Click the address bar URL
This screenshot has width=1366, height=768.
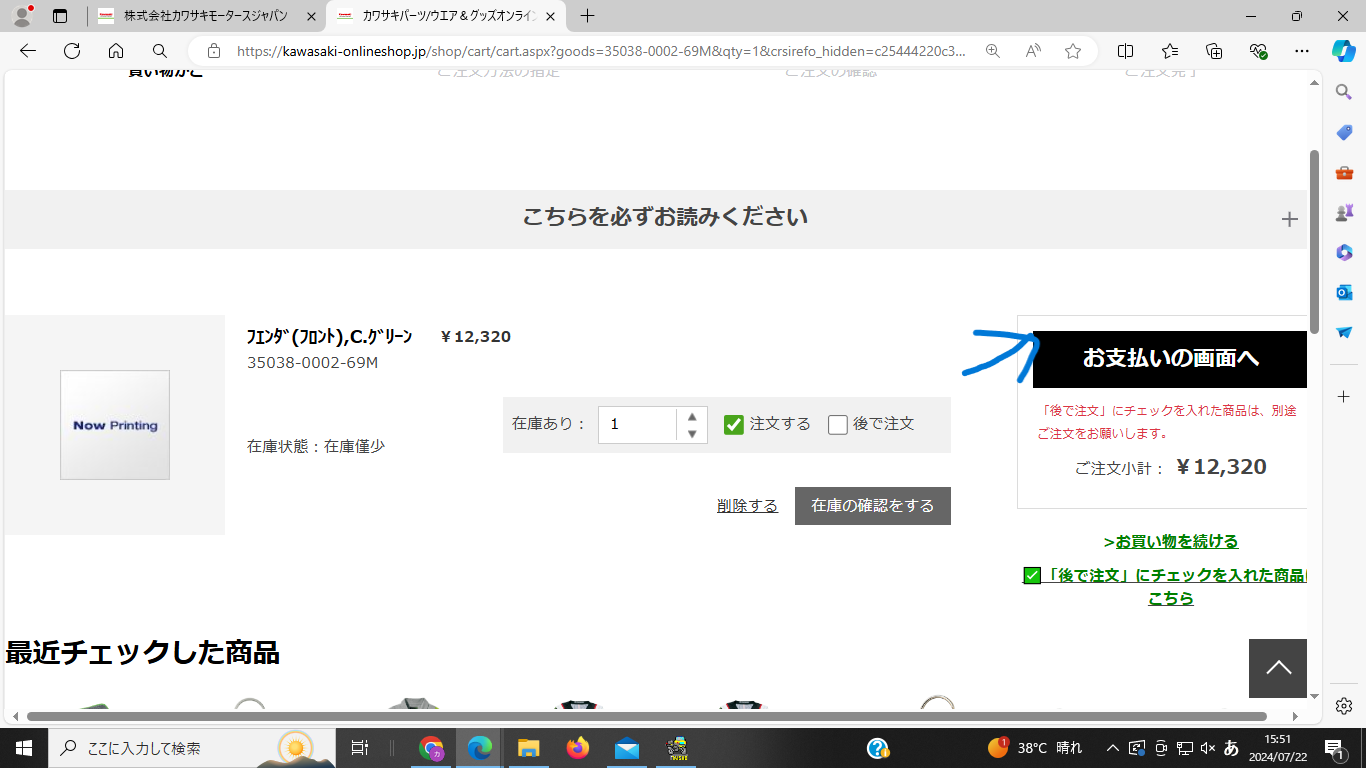coord(601,51)
